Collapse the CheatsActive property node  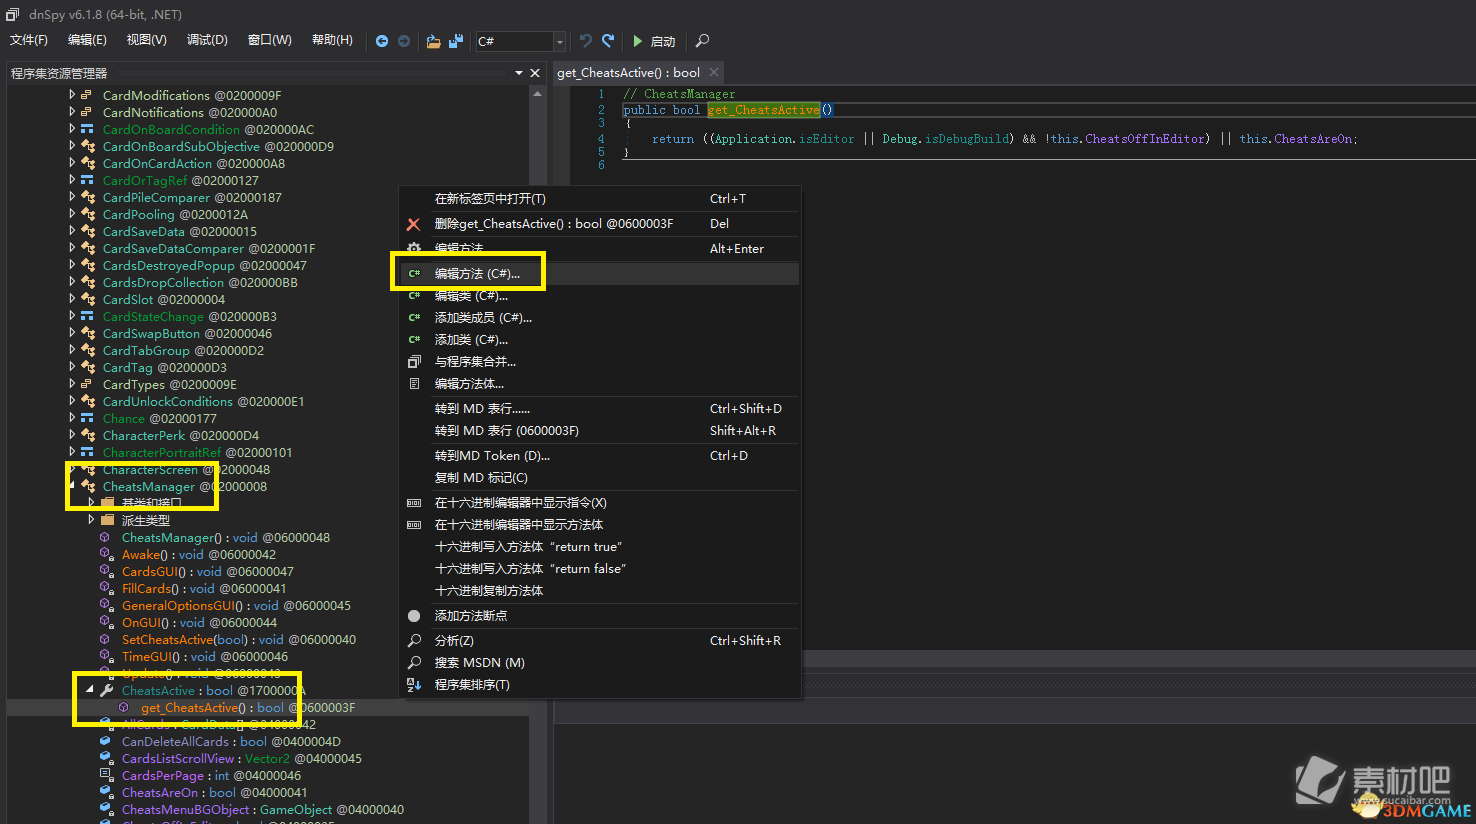(90, 690)
